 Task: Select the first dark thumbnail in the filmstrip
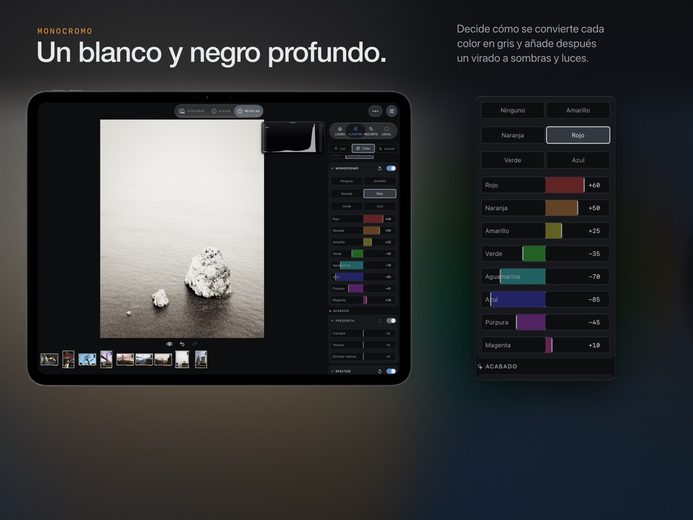pos(49,359)
